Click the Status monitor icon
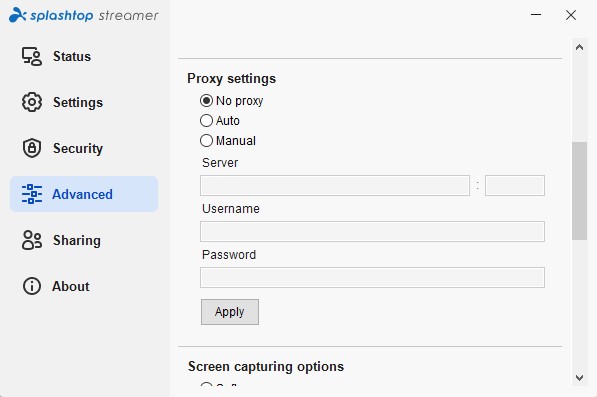The height and width of the screenshot is (397, 597). click(32, 56)
